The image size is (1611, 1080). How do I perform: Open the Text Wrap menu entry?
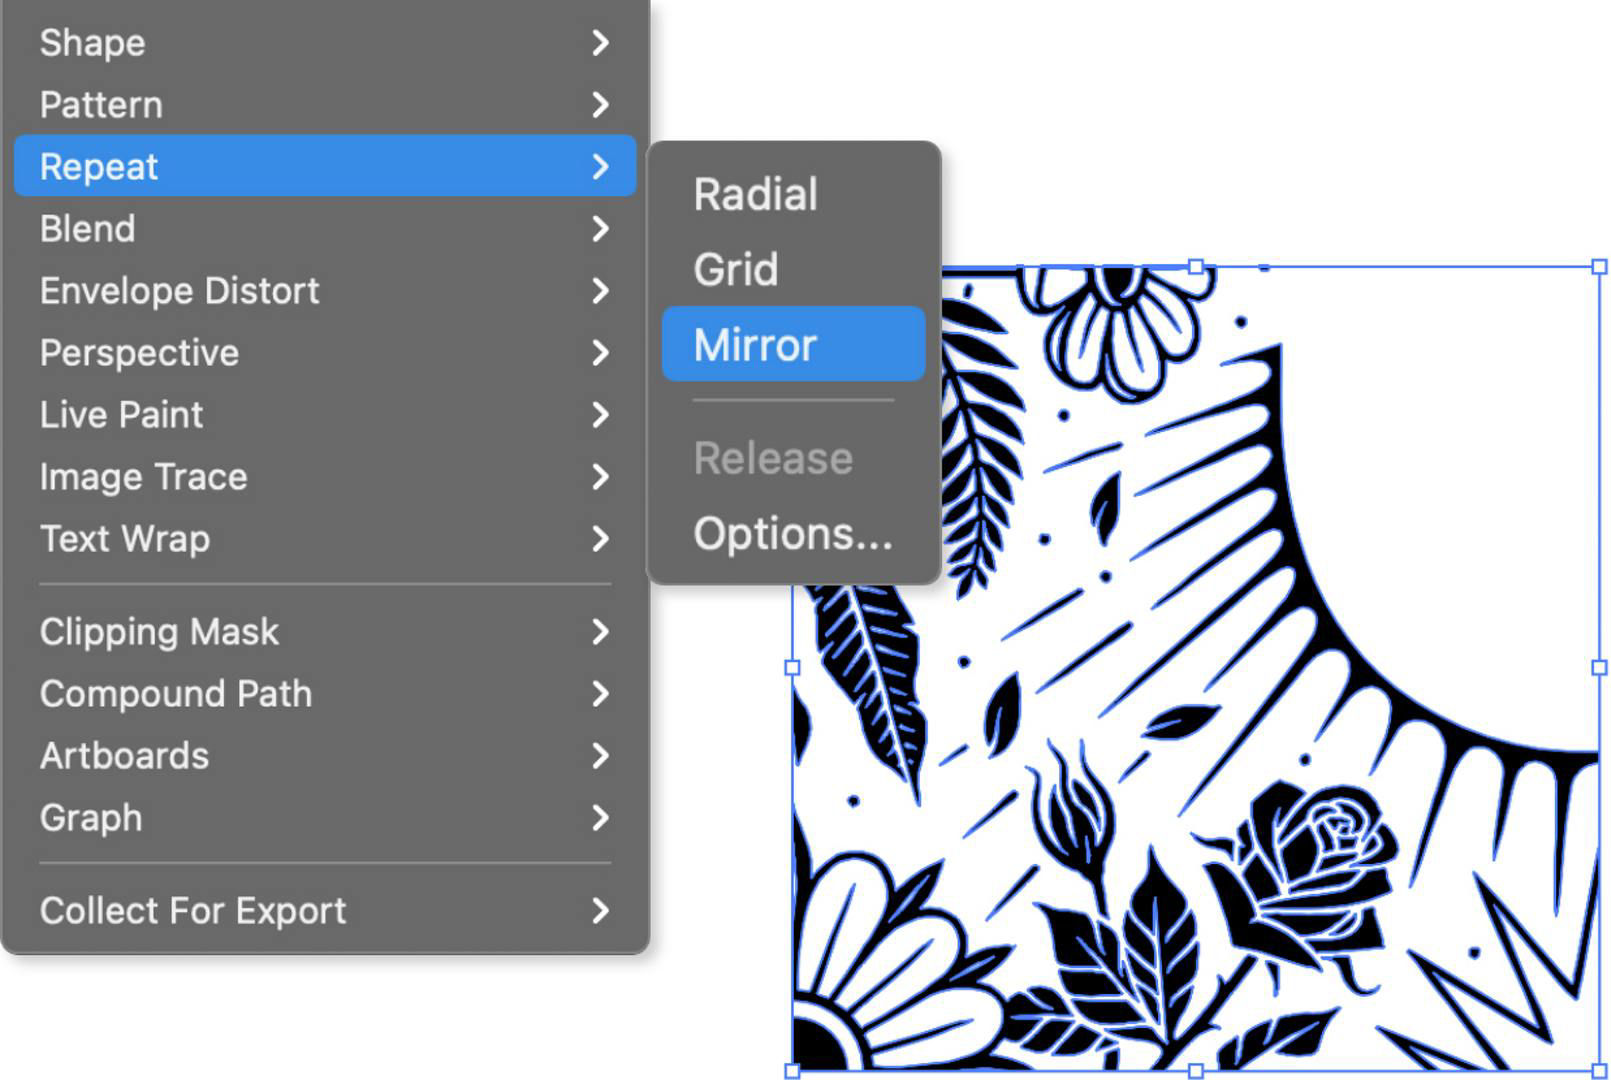click(x=125, y=539)
